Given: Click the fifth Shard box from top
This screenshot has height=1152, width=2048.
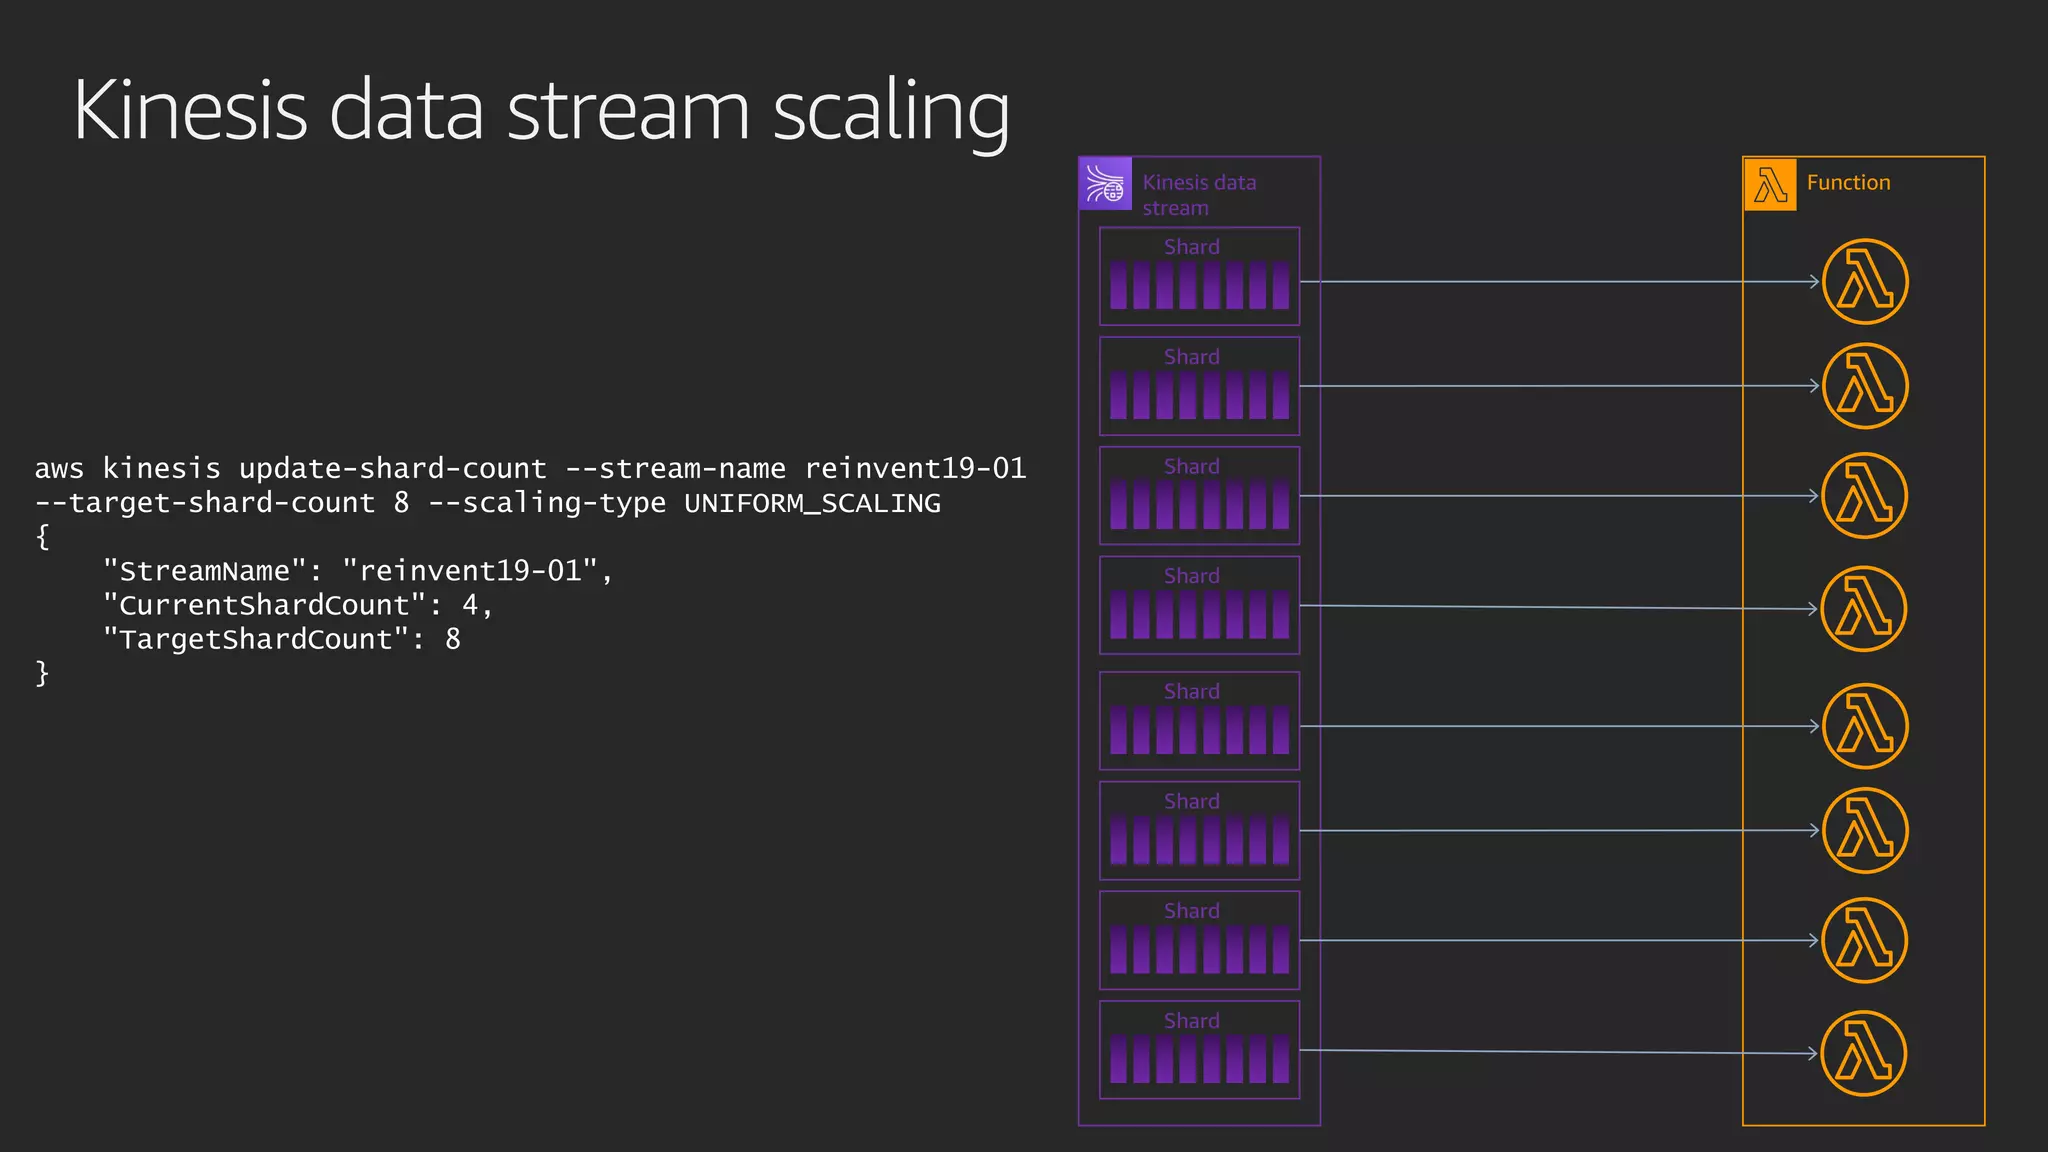Looking at the screenshot, I should tap(1199, 721).
